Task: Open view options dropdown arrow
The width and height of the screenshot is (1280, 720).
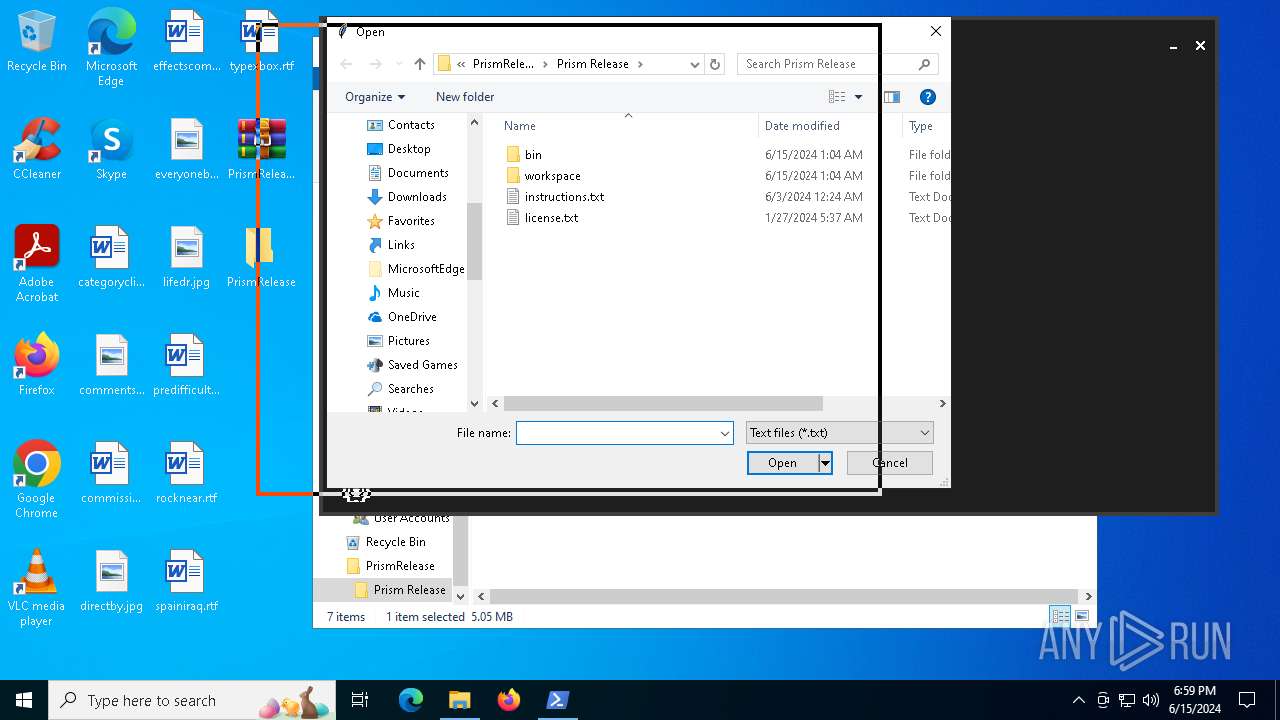Action: [858, 97]
